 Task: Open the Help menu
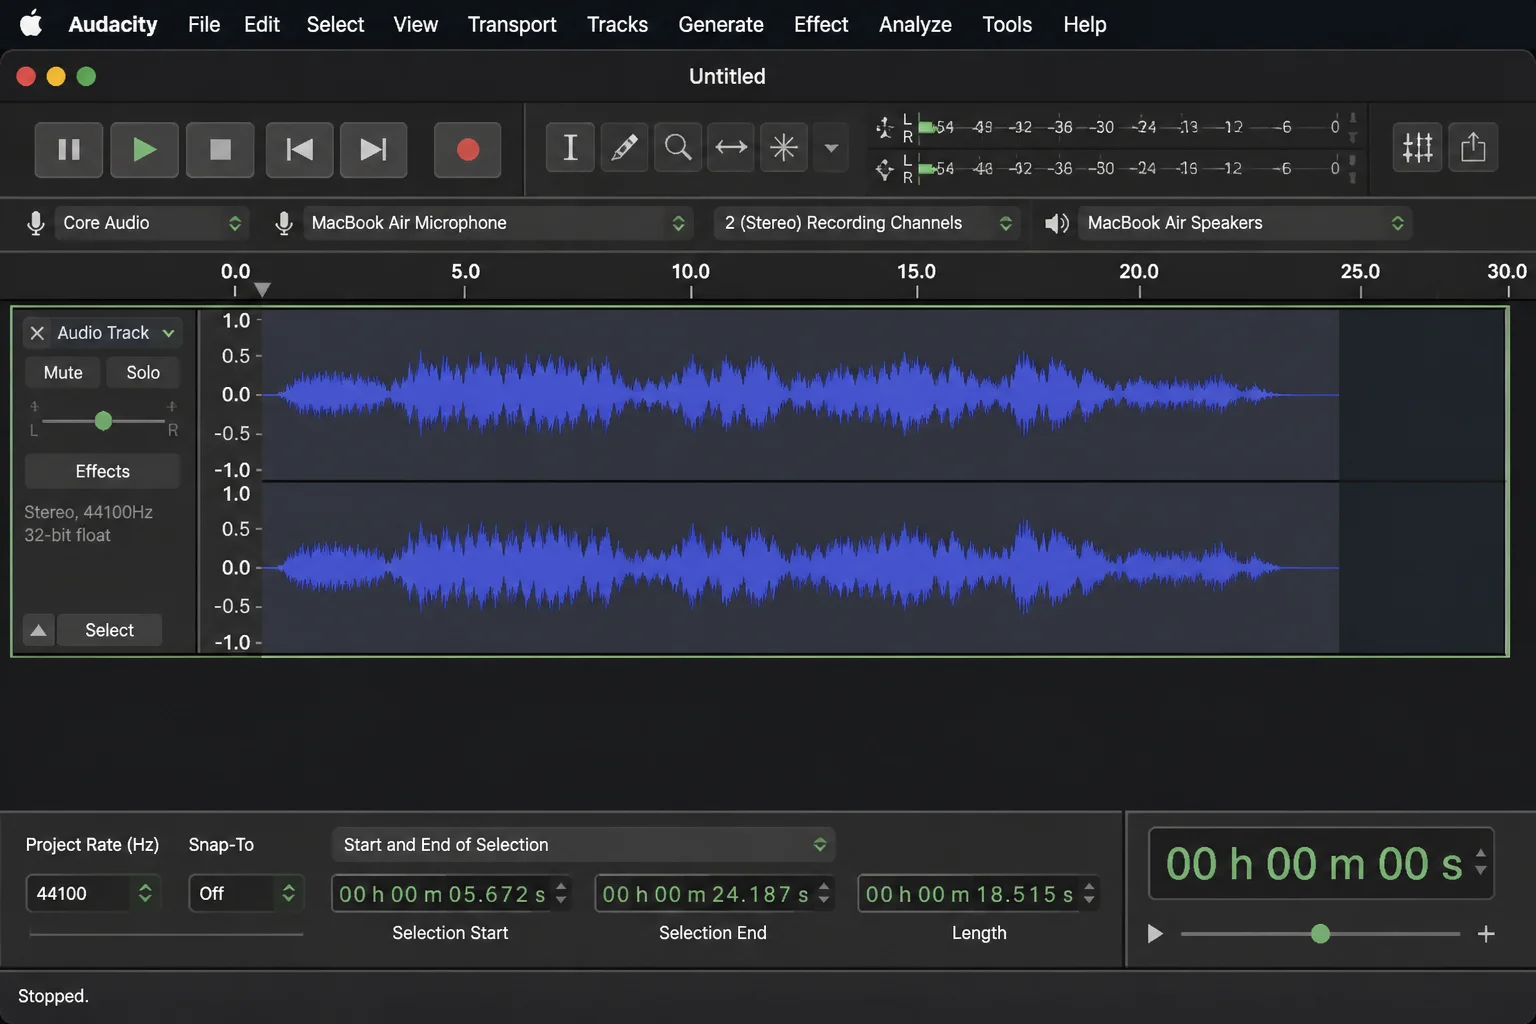pos(1084,24)
